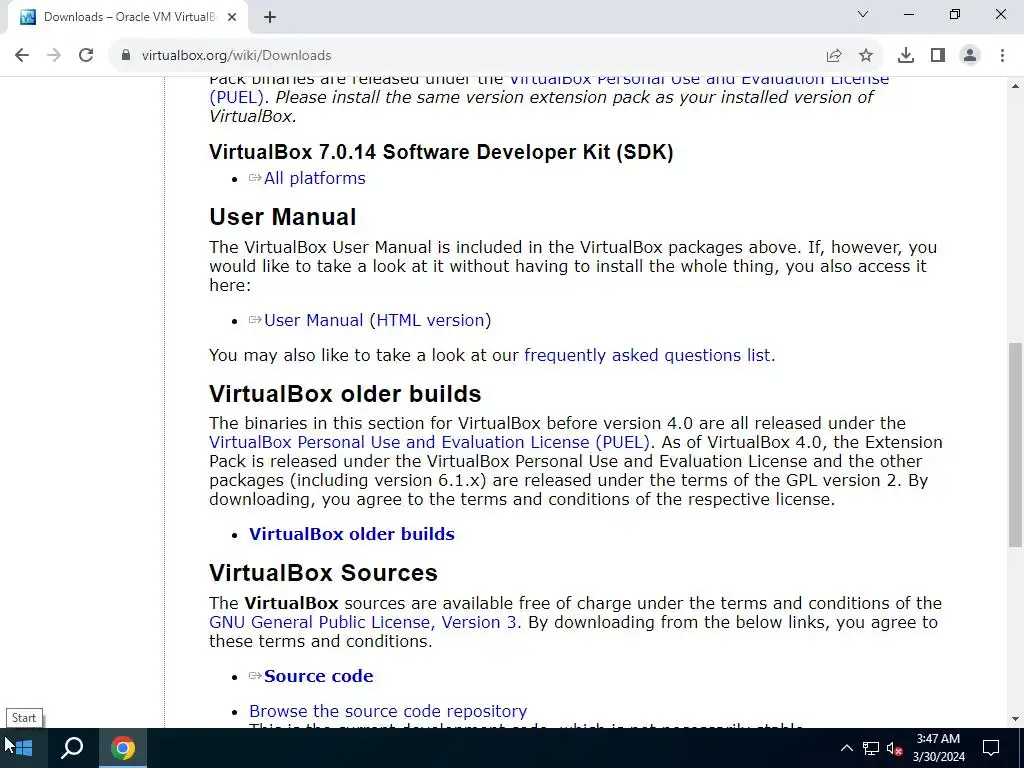
Task: Open a new browser tab
Action: 270,17
